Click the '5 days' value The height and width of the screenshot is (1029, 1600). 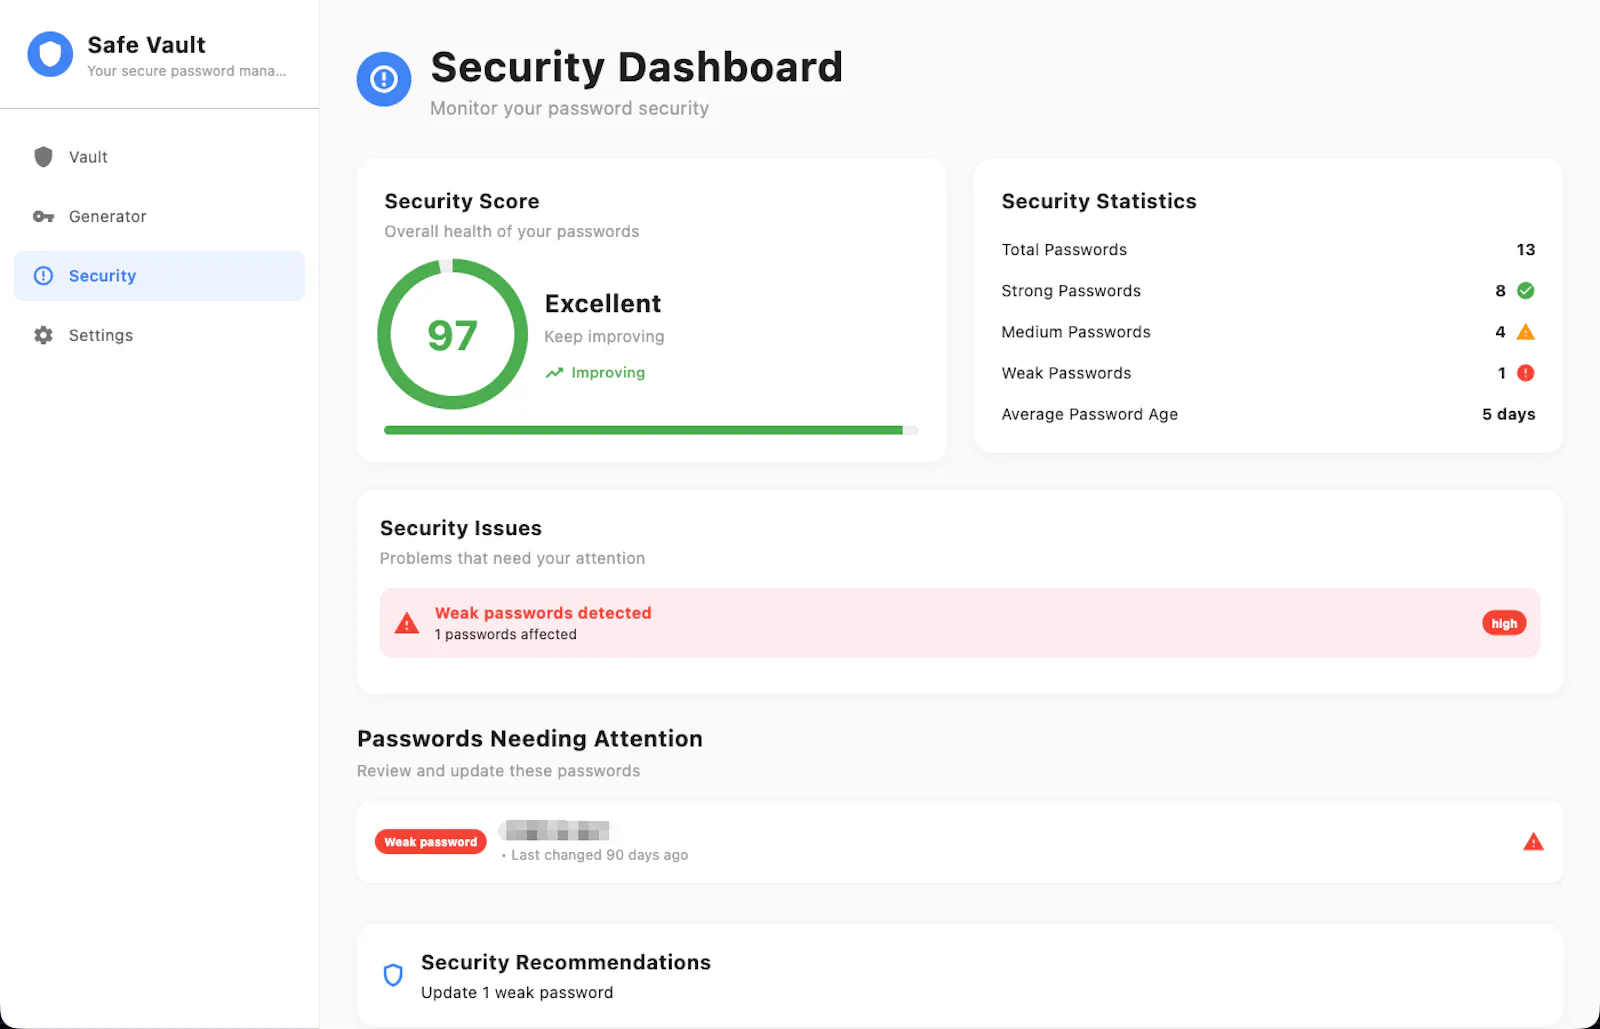[1508, 414]
